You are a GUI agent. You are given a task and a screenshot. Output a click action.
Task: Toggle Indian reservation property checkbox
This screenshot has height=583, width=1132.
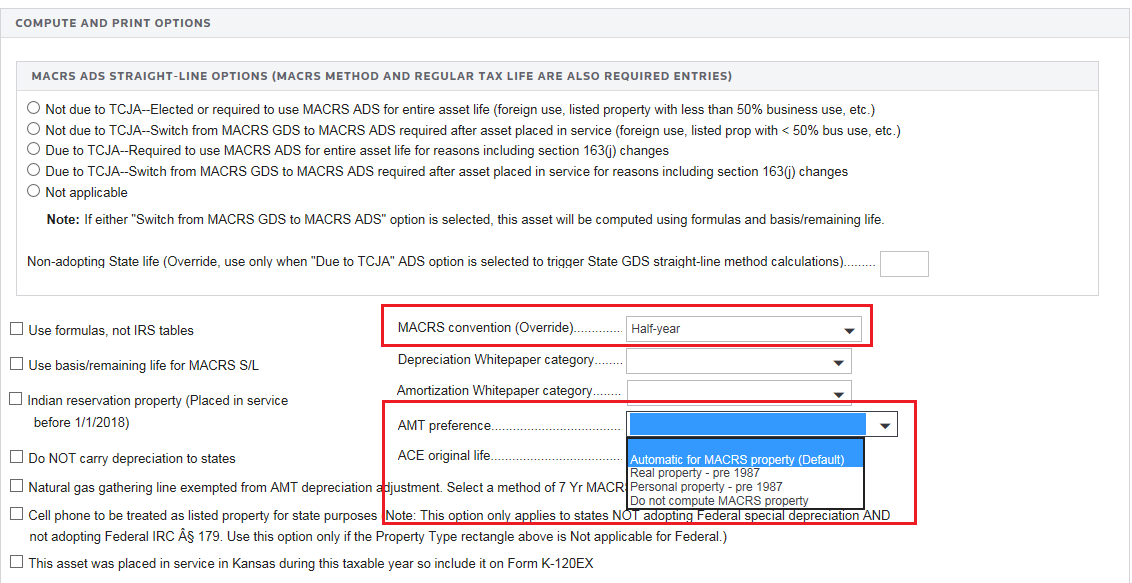[16, 399]
